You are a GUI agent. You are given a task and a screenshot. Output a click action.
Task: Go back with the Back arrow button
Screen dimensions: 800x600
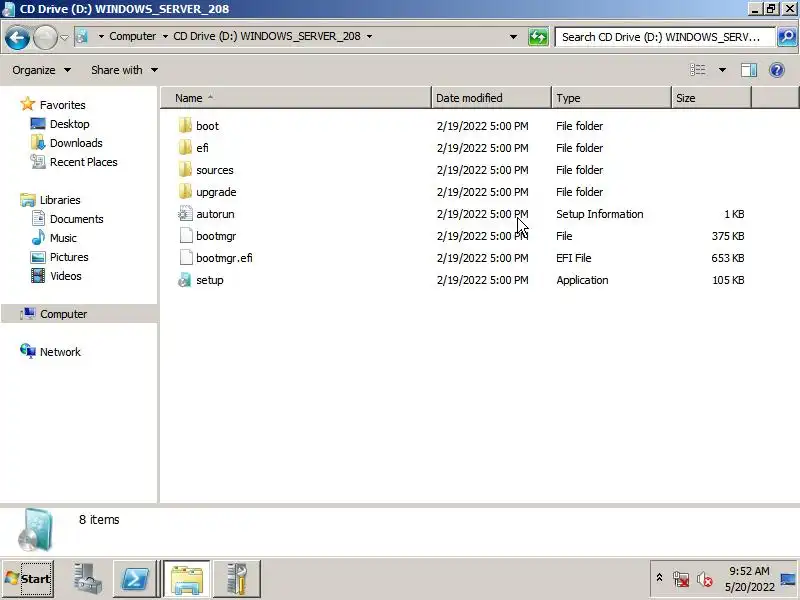tap(17, 37)
